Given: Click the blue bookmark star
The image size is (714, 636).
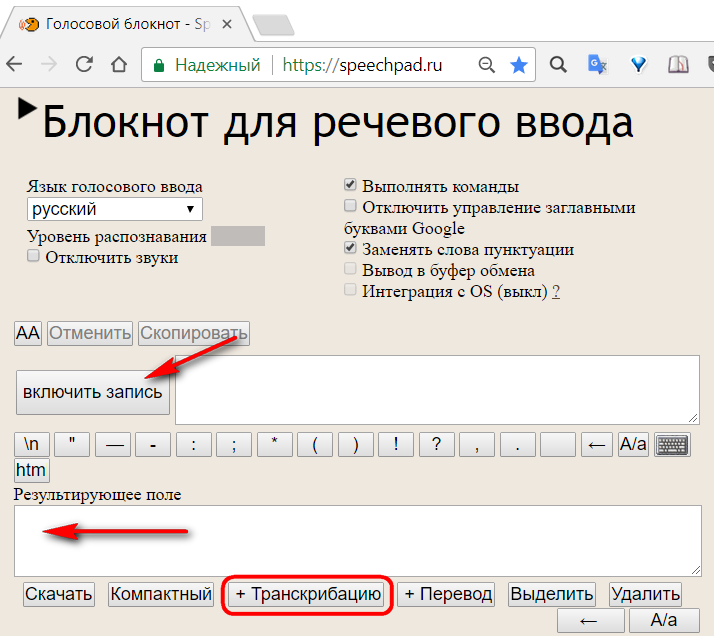Looking at the screenshot, I should click(519, 65).
